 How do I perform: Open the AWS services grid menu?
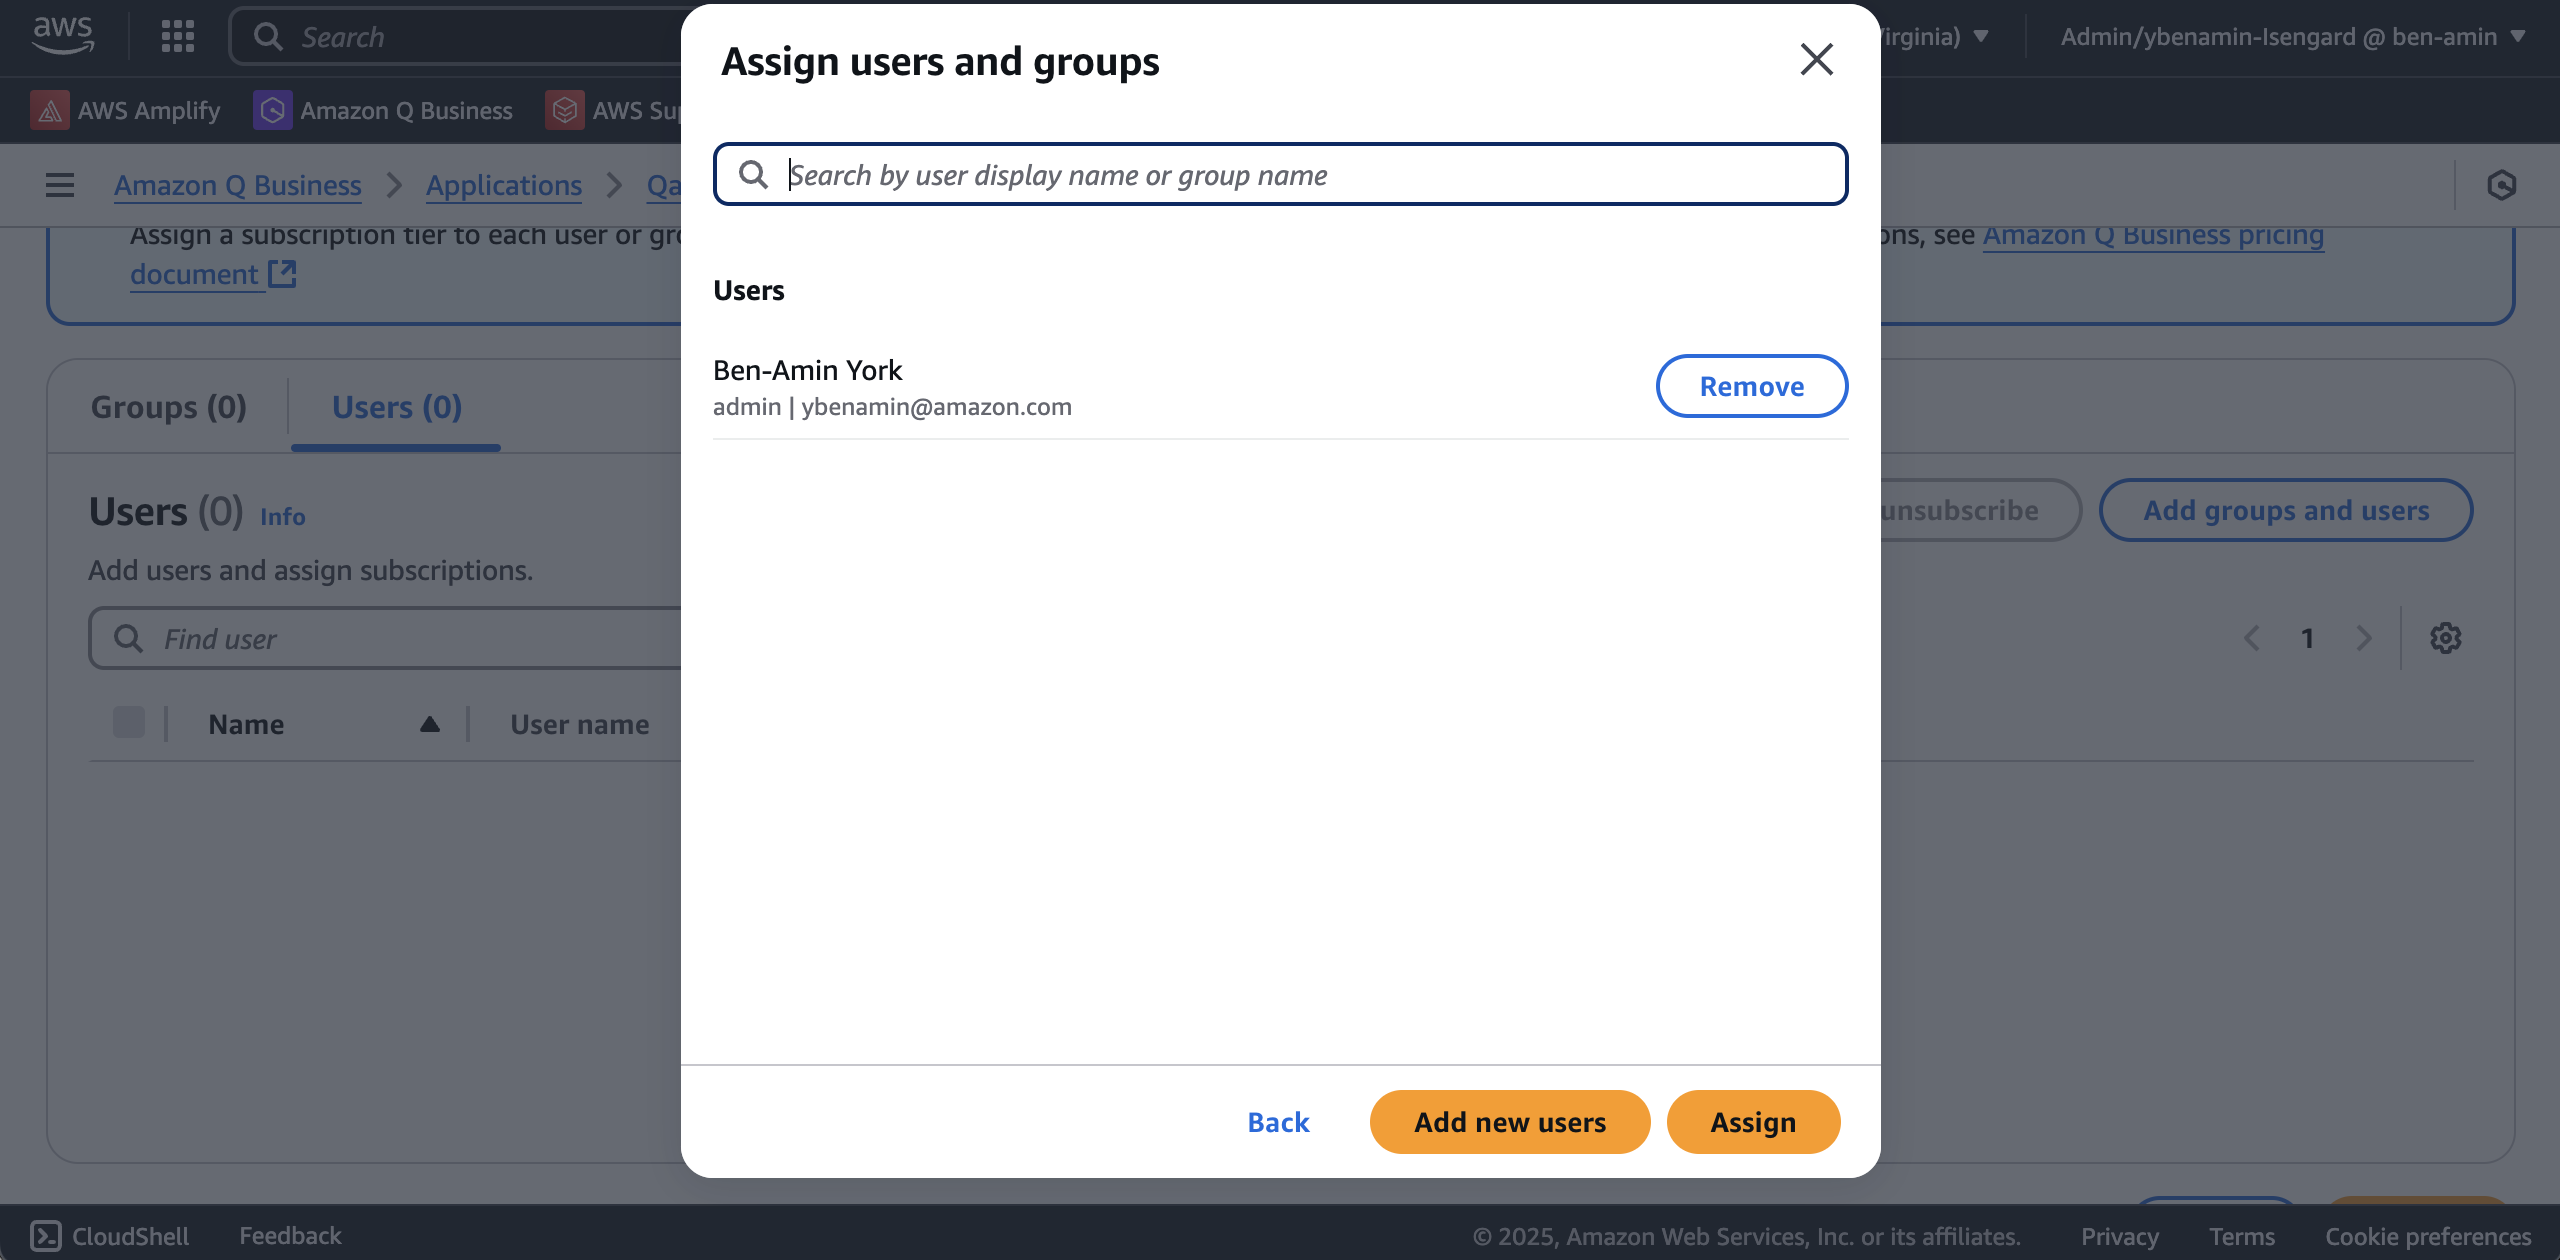177,36
